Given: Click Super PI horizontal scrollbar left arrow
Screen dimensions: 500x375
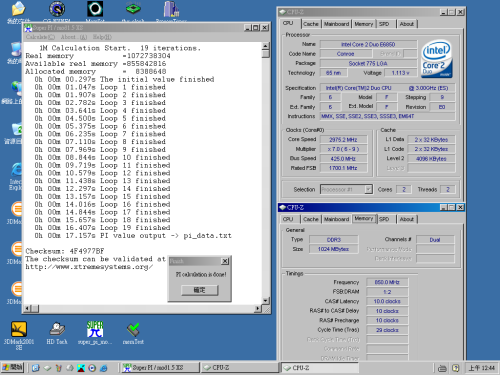Looking at the screenshot, I should [x=28, y=309].
